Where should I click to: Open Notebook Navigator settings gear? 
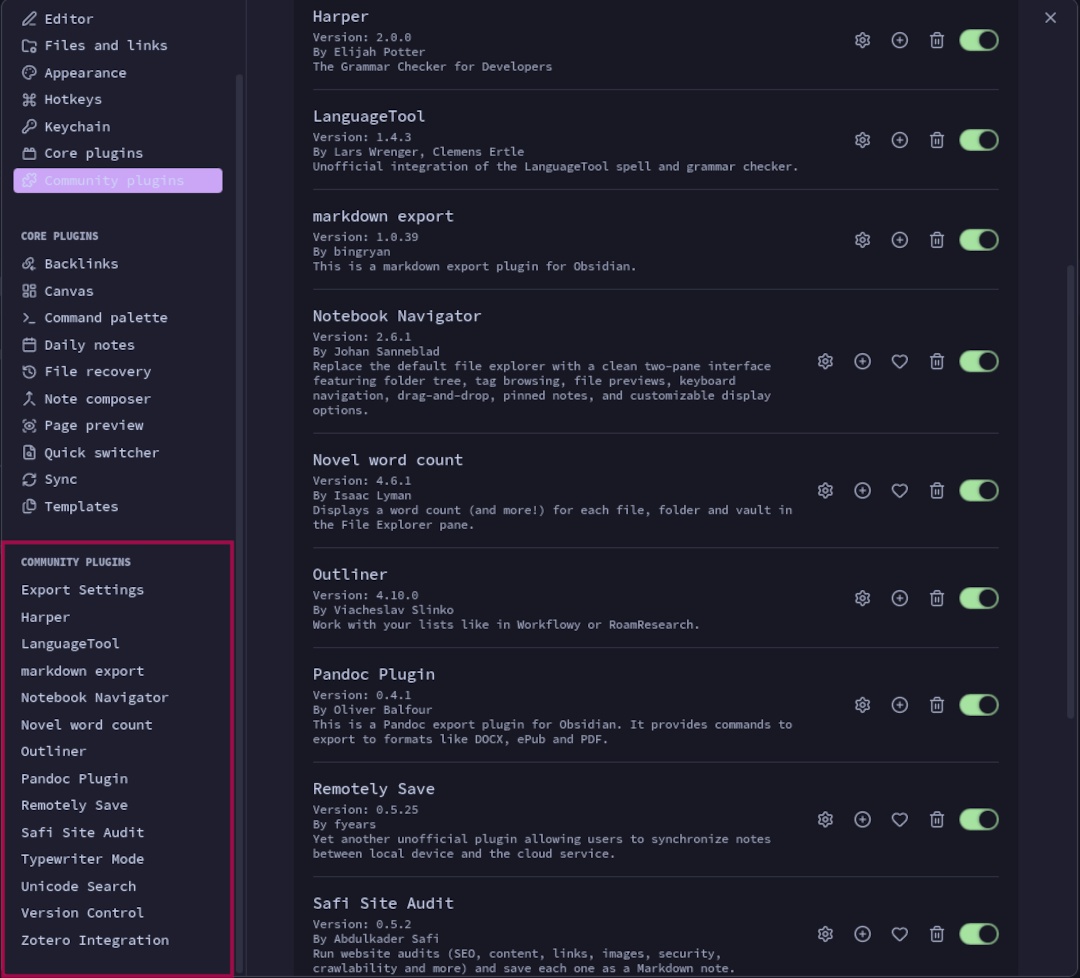pyautogui.click(x=825, y=362)
